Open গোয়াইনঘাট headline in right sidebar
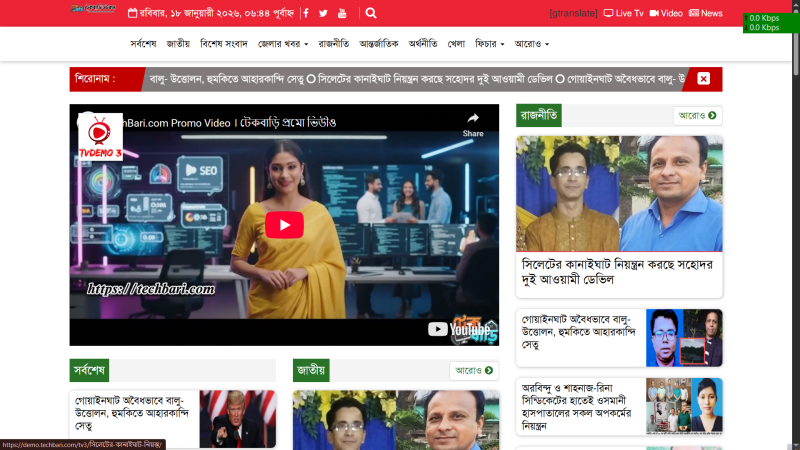Image resolution: width=800 pixels, height=450 pixels. coord(579,332)
